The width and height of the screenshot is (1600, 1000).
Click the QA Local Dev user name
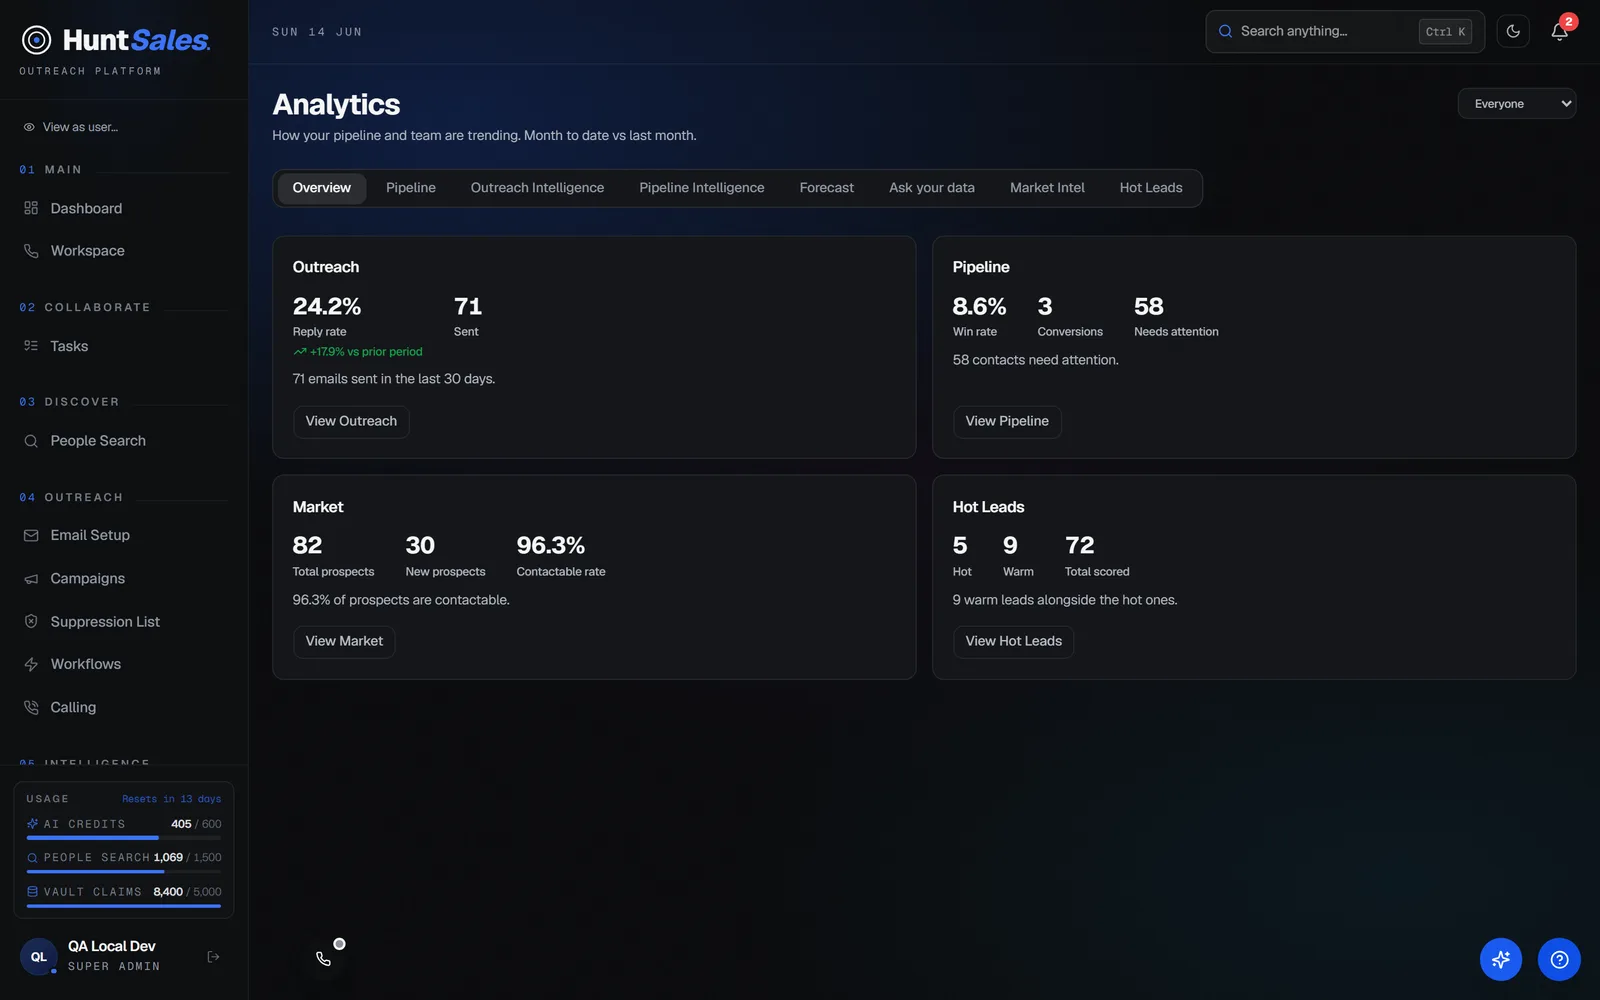pyautogui.click(x=112, y=946)
